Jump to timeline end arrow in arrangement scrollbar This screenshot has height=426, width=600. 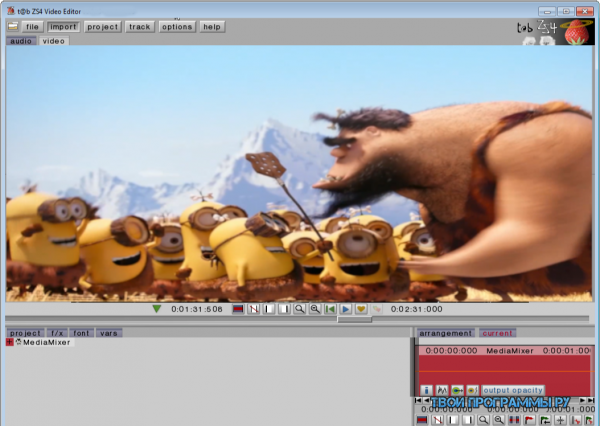click(x=591, y=400)
